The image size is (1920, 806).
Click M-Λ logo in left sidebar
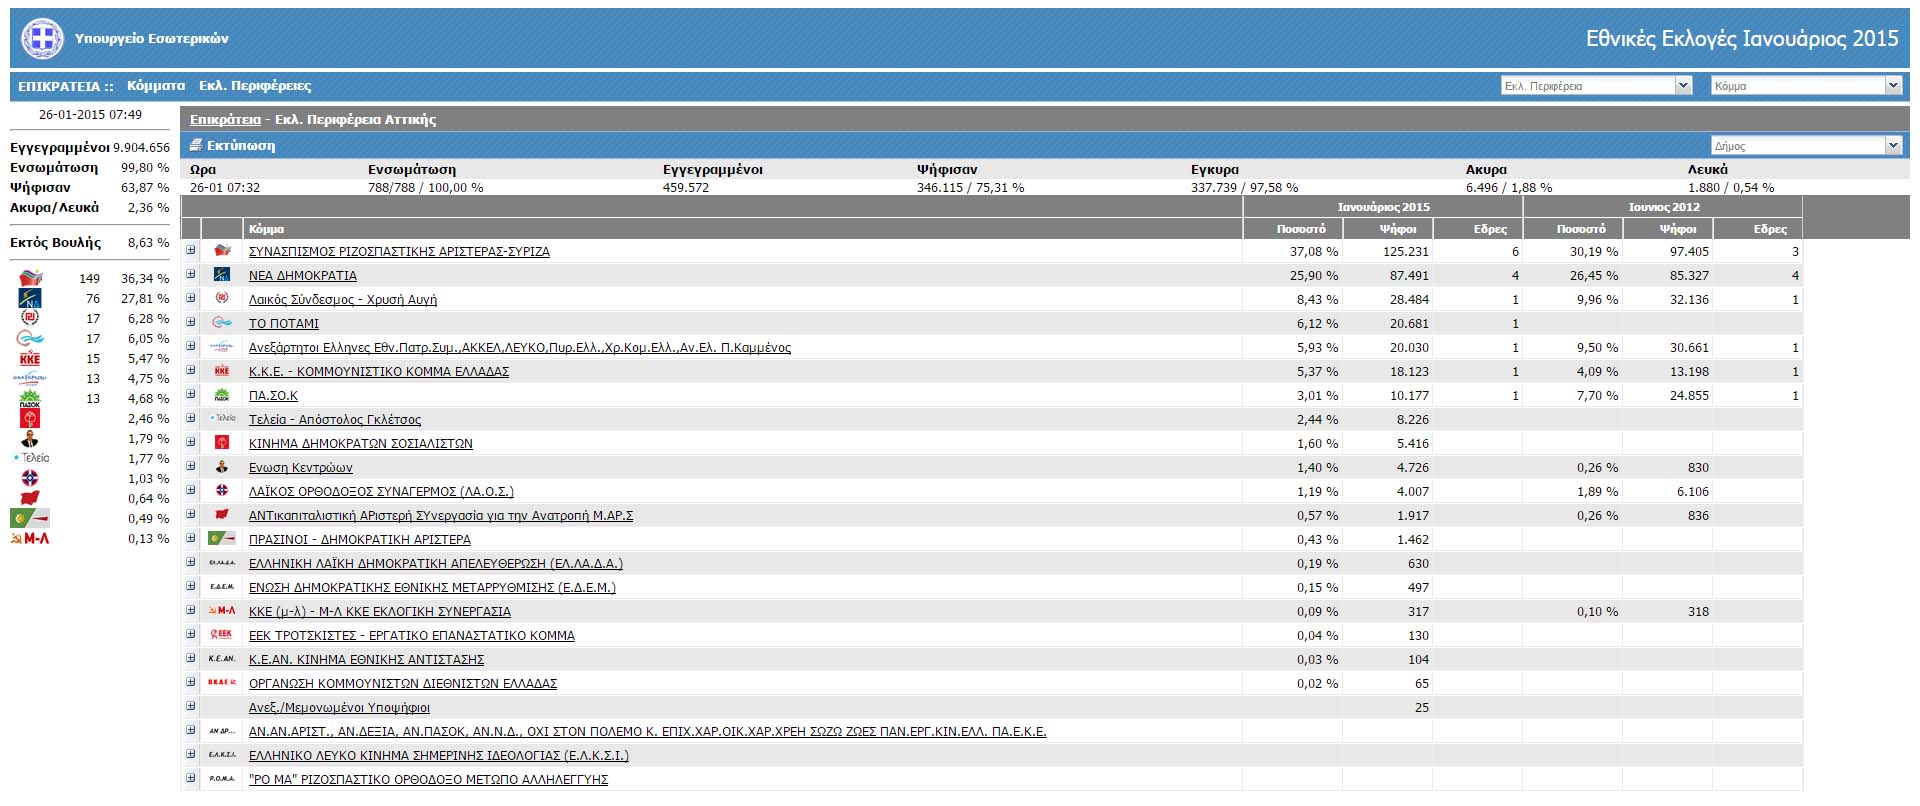30,538
